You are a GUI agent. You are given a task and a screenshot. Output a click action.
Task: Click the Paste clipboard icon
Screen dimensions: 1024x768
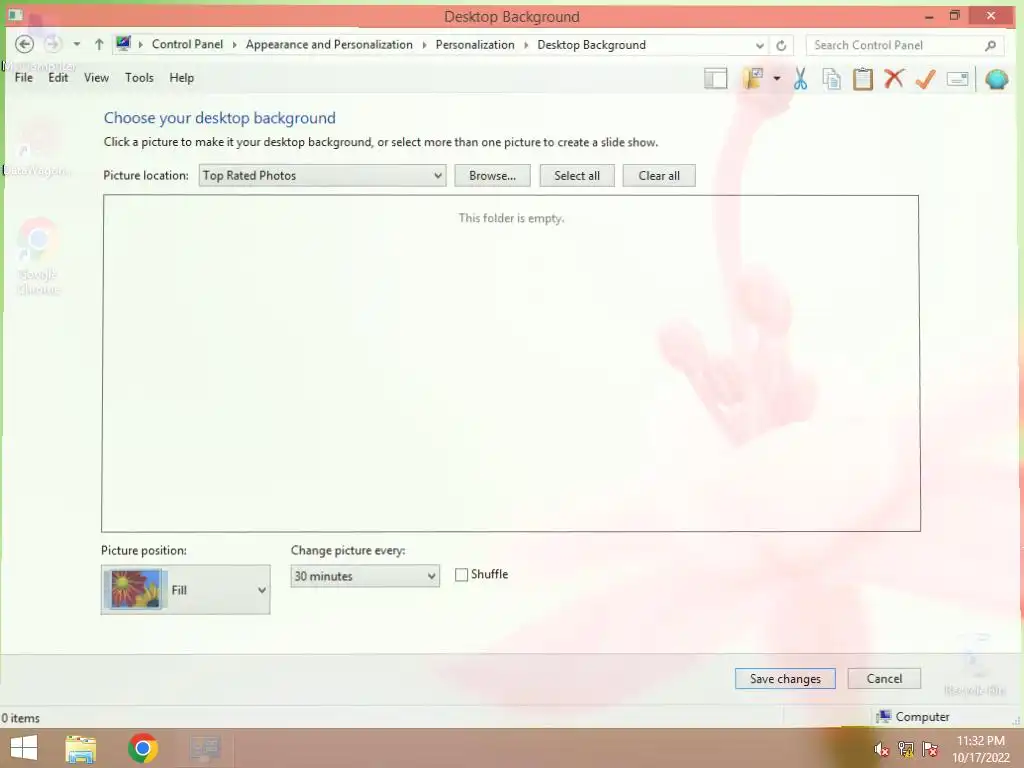863,79
